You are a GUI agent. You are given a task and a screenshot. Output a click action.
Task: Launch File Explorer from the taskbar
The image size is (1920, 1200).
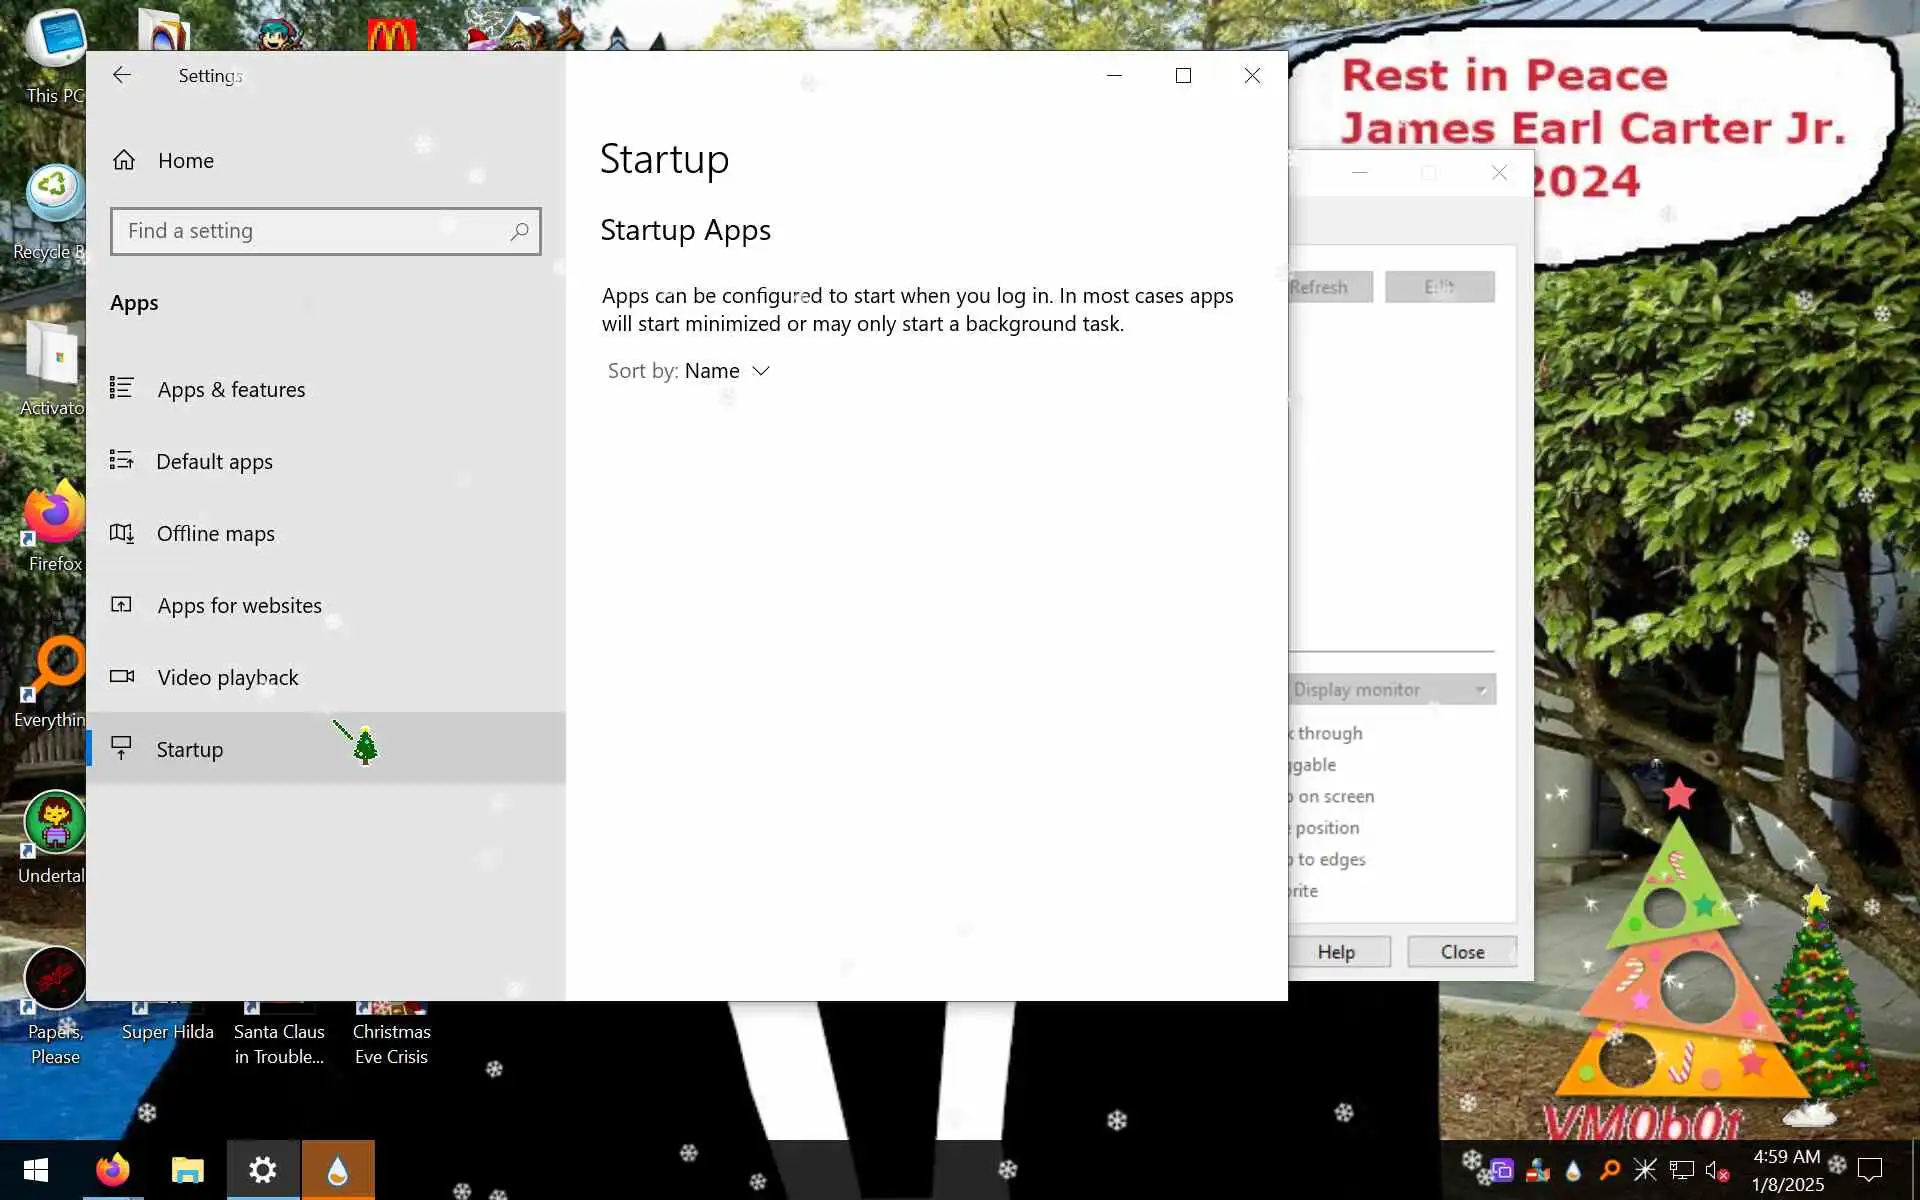187,1170
